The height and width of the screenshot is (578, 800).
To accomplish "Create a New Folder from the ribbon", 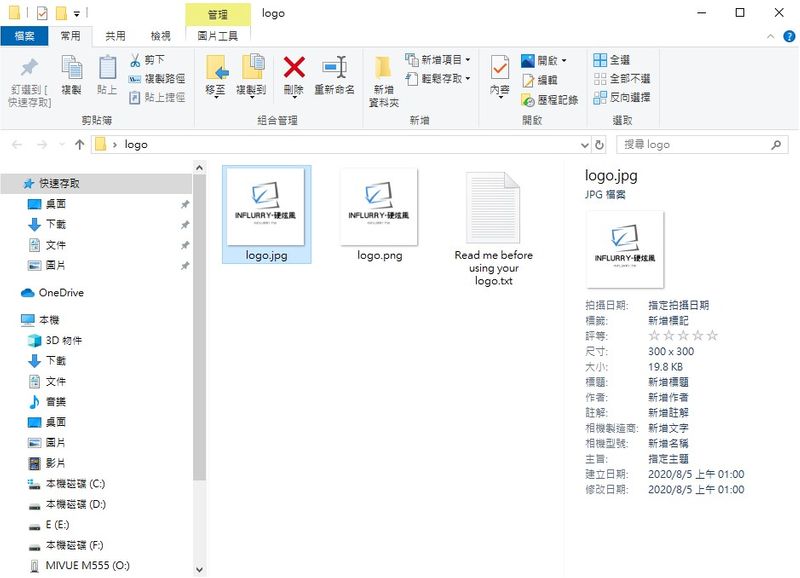I will (384, 82).
